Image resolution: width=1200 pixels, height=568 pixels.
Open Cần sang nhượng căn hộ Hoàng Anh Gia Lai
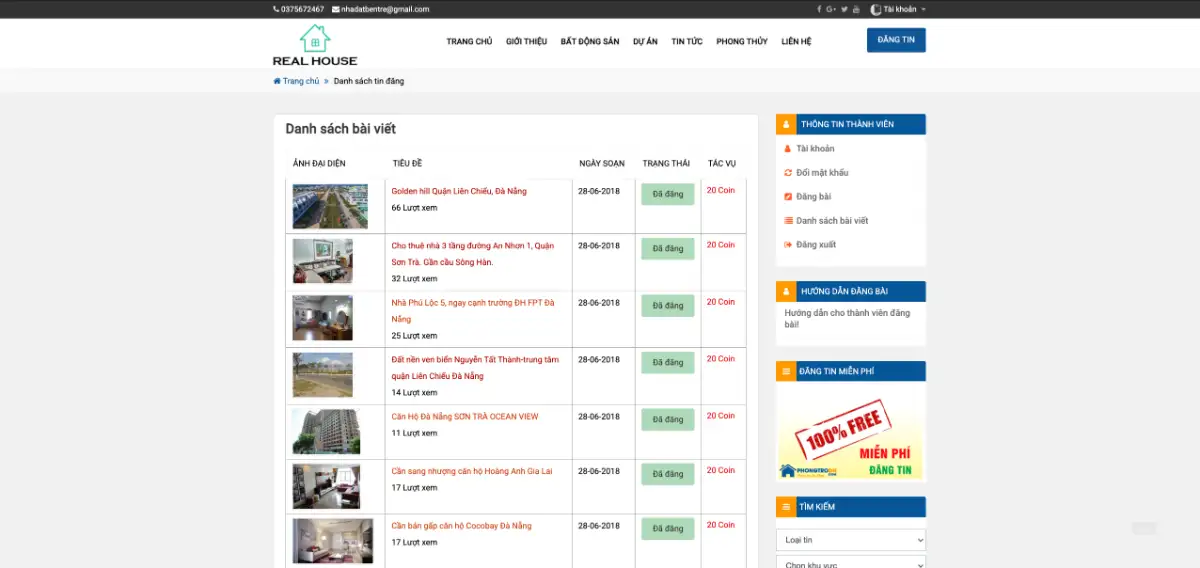click(x=471, y=471)
